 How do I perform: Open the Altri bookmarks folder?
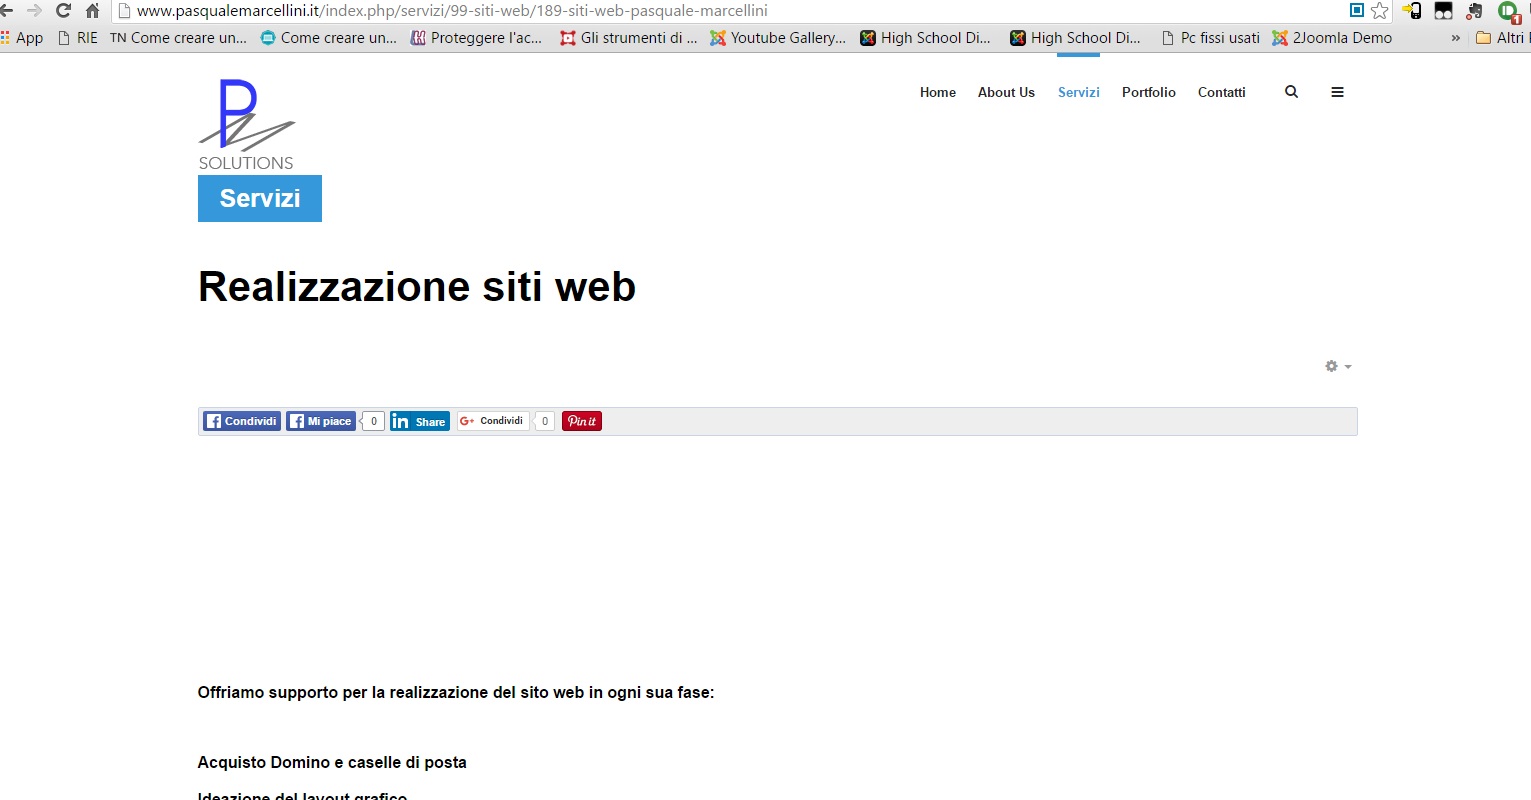(1502, 38)
